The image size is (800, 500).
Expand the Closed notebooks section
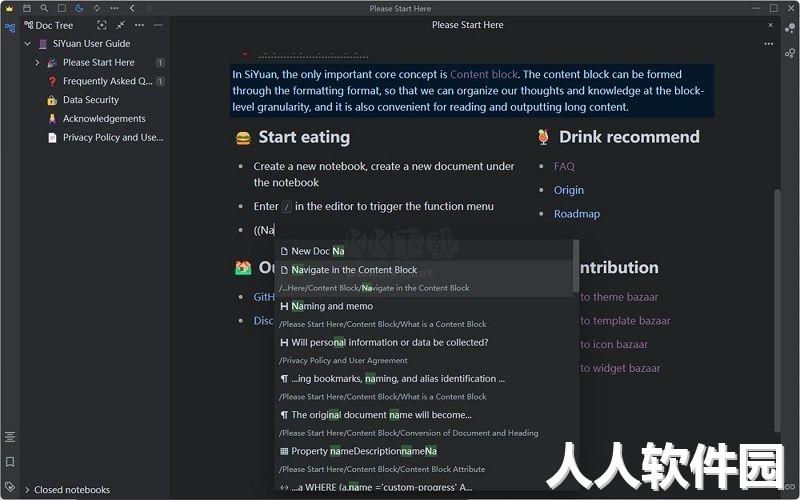27,490
